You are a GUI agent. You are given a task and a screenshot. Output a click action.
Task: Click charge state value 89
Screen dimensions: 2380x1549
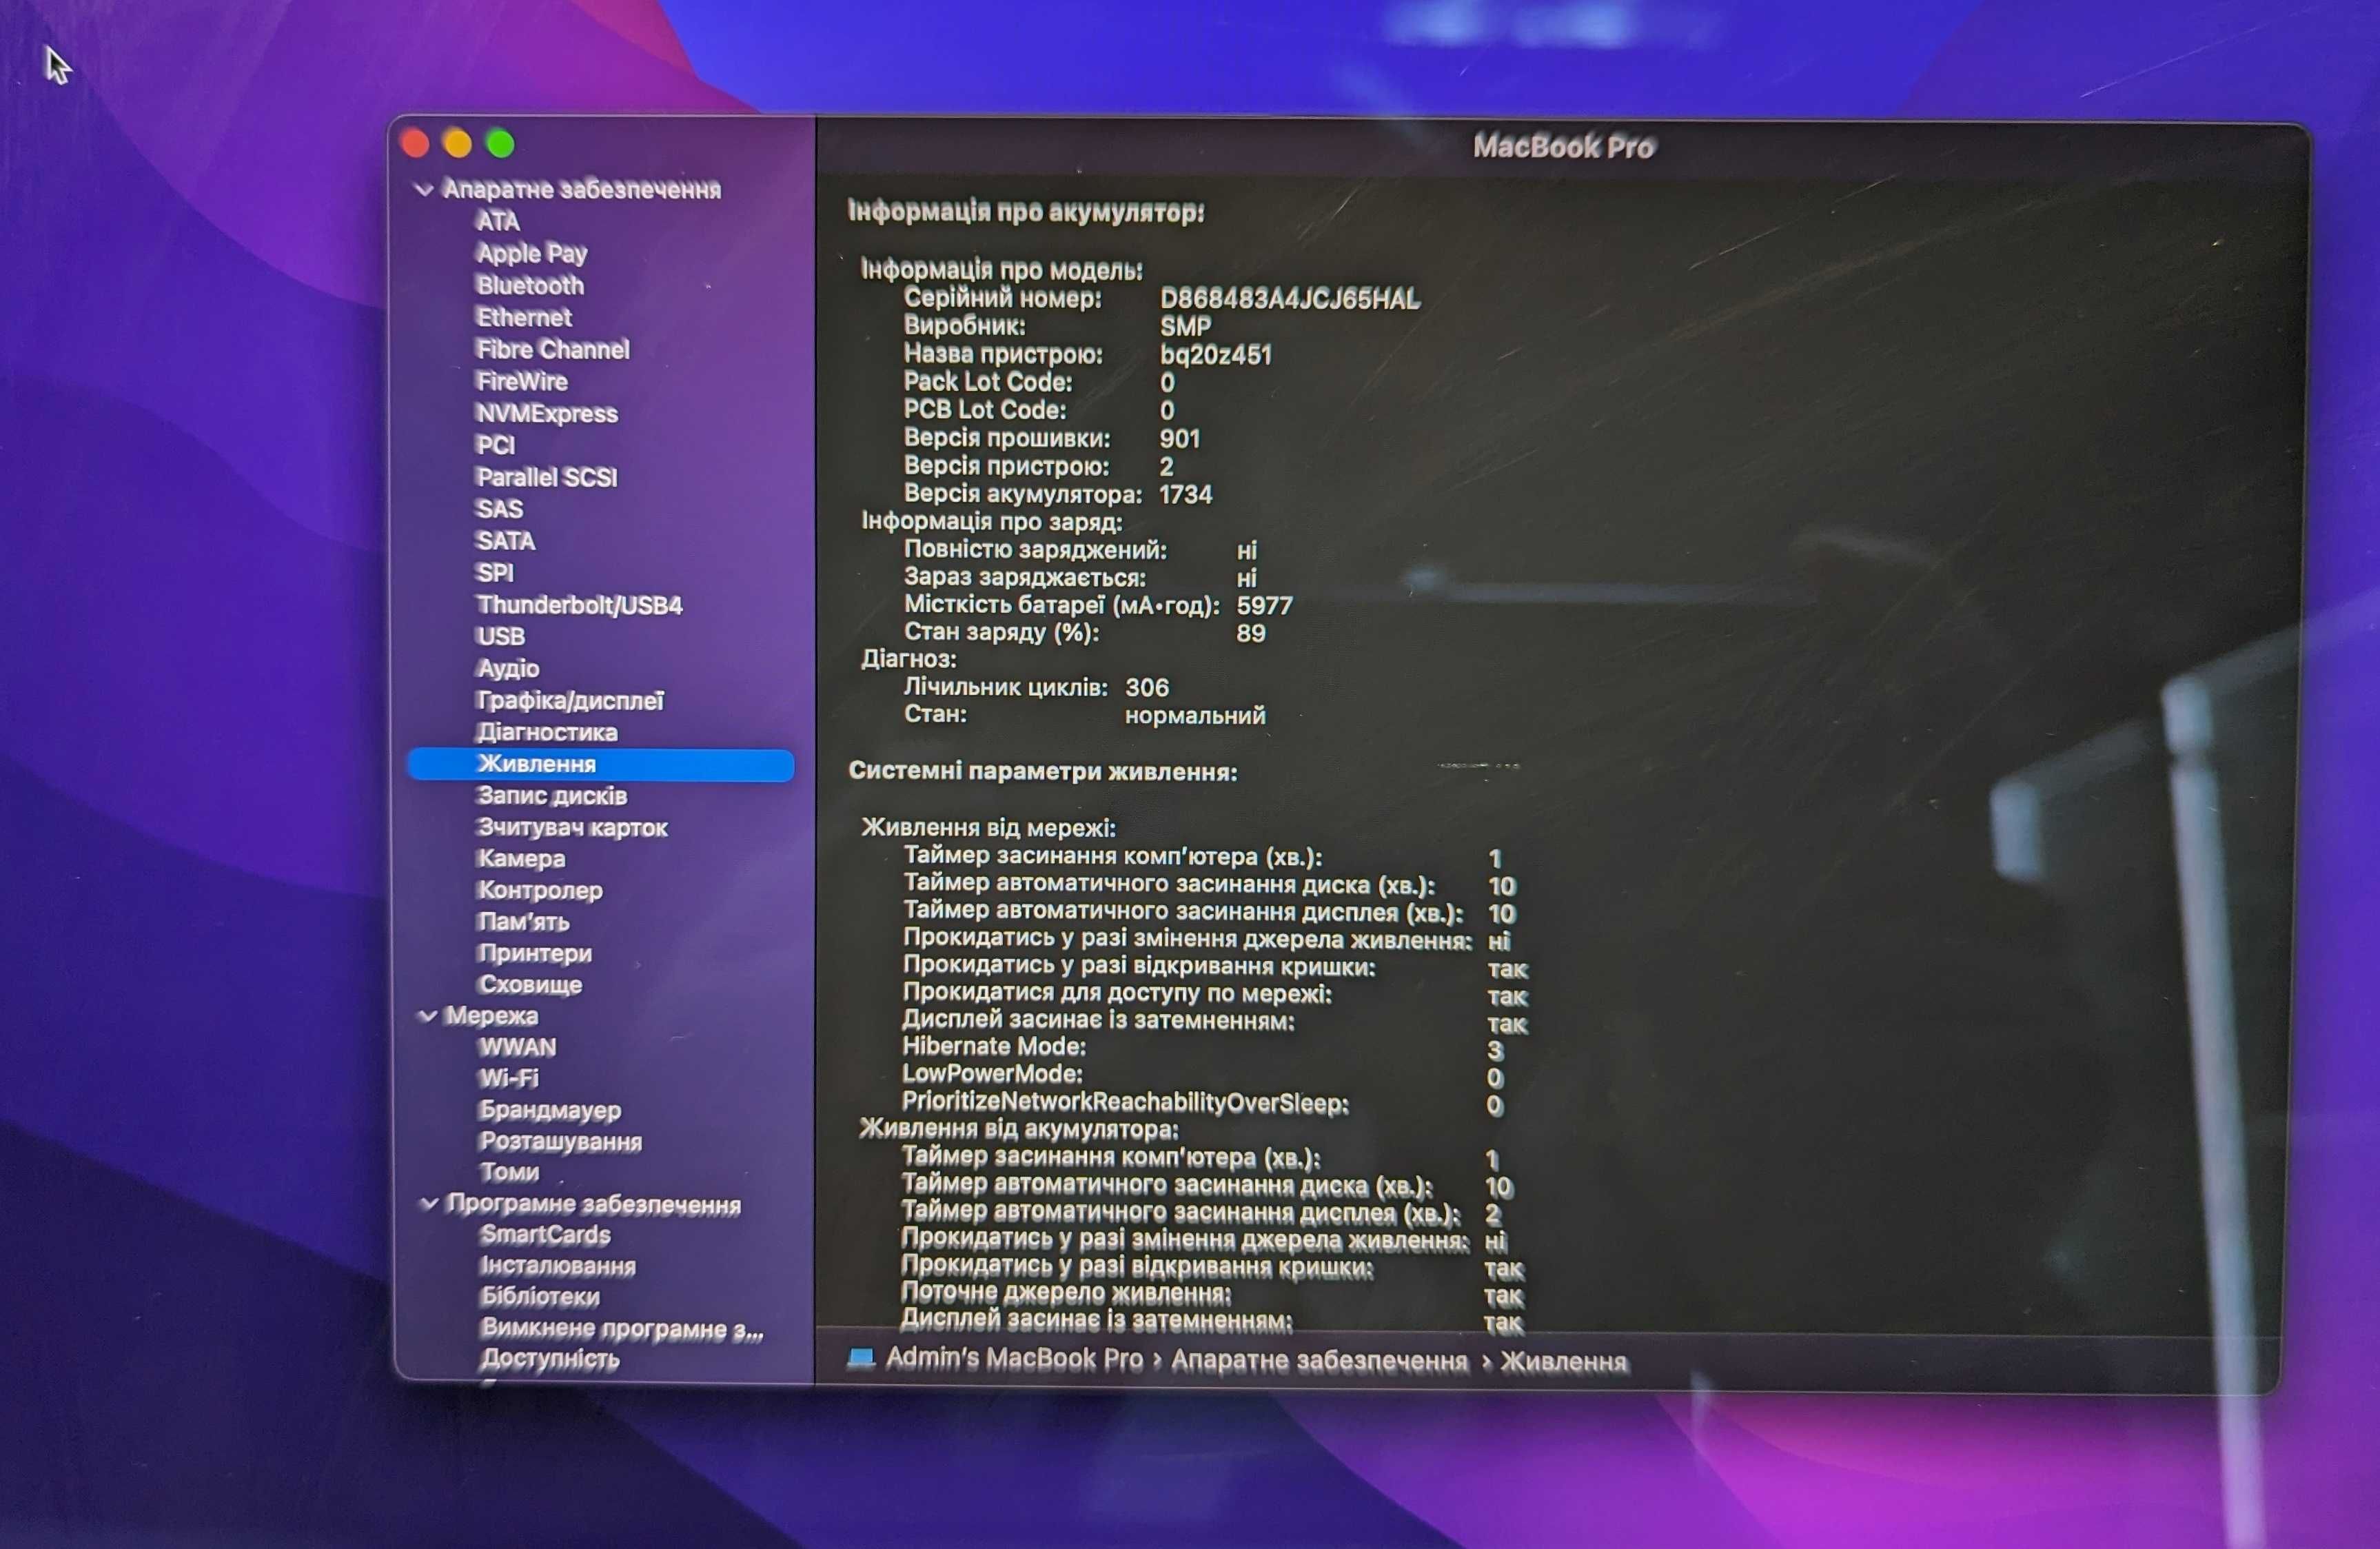tap(1251, 633)
